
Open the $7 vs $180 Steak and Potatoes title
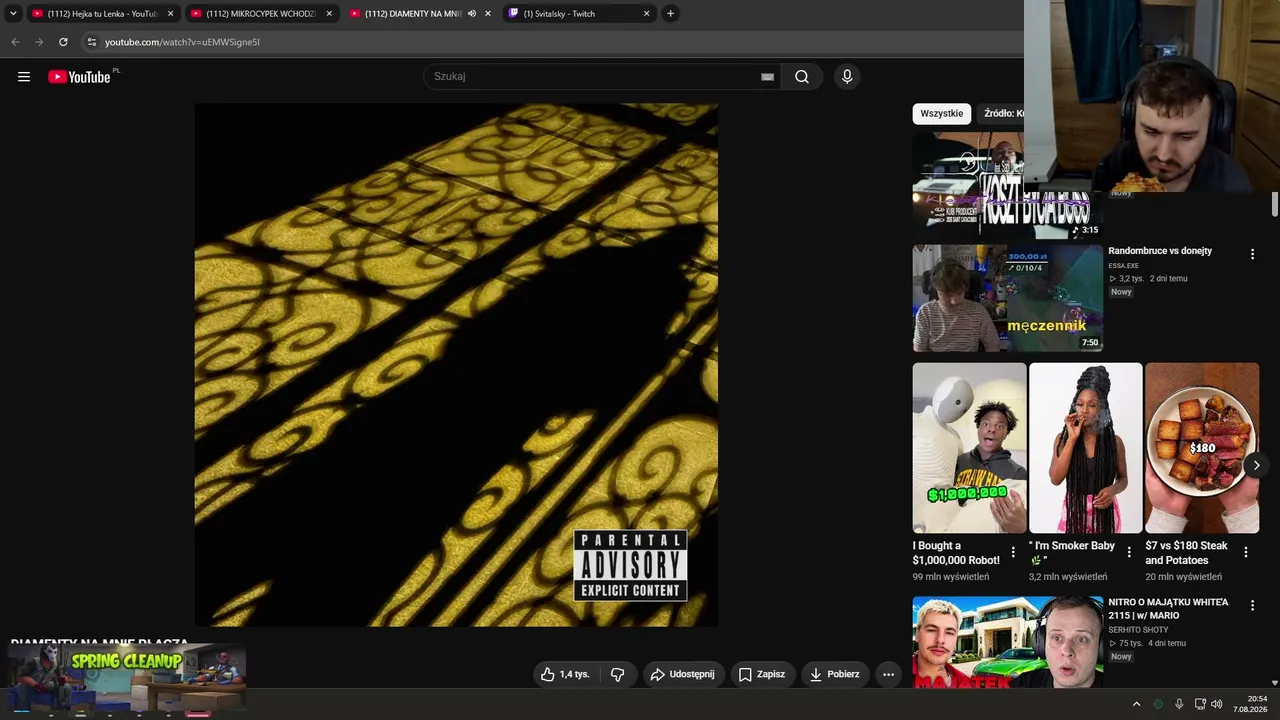pos(1187,553)
